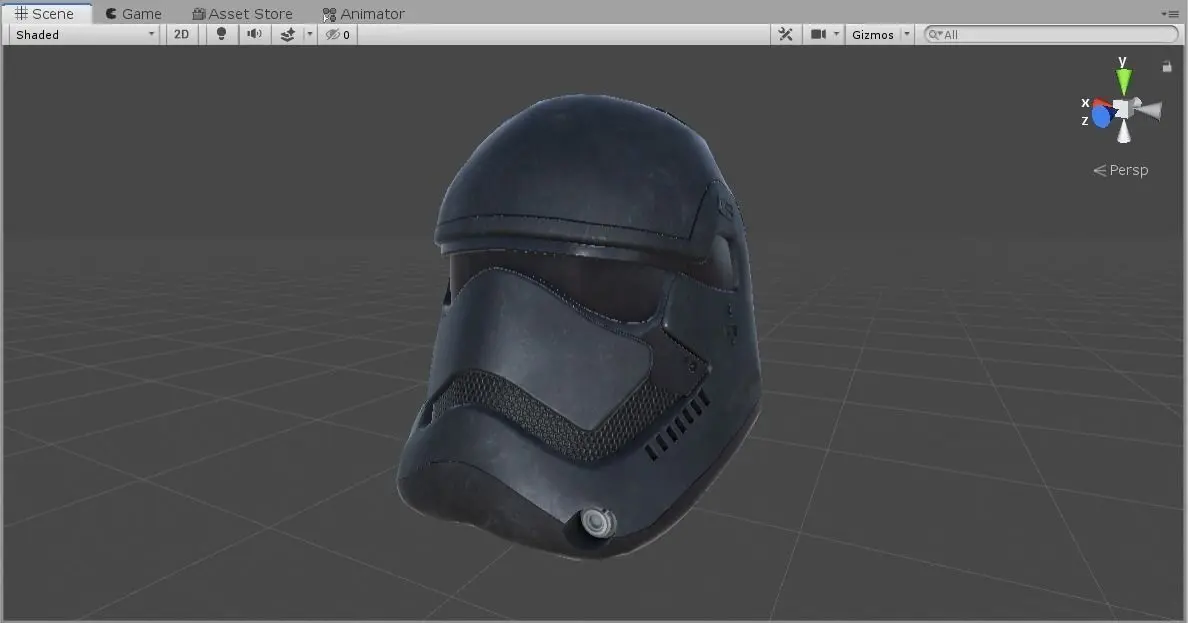This screenshot has width=1188, height=623.
Task: Click the scene search field
Action: click(1051, 35)
